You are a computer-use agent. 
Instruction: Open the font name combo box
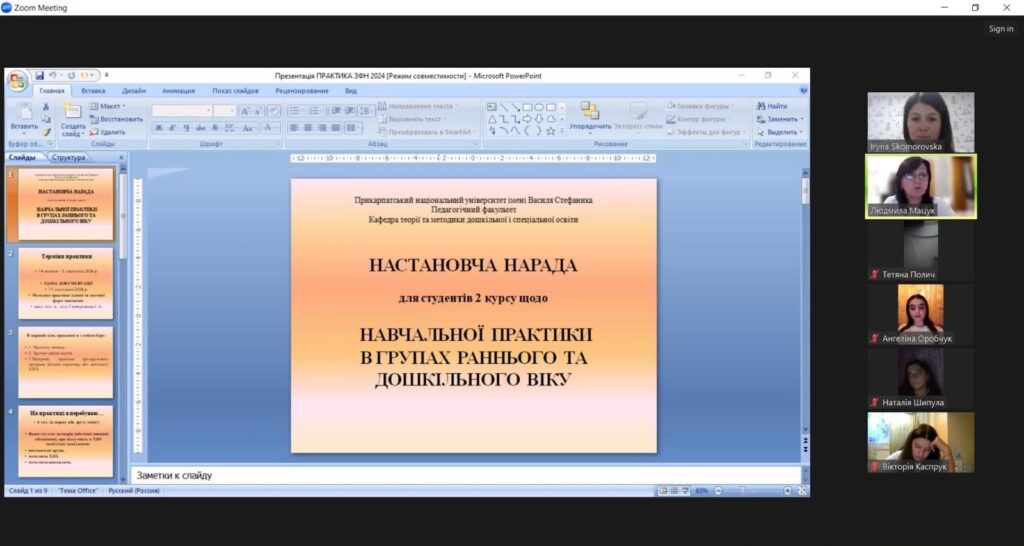point(181,110)
